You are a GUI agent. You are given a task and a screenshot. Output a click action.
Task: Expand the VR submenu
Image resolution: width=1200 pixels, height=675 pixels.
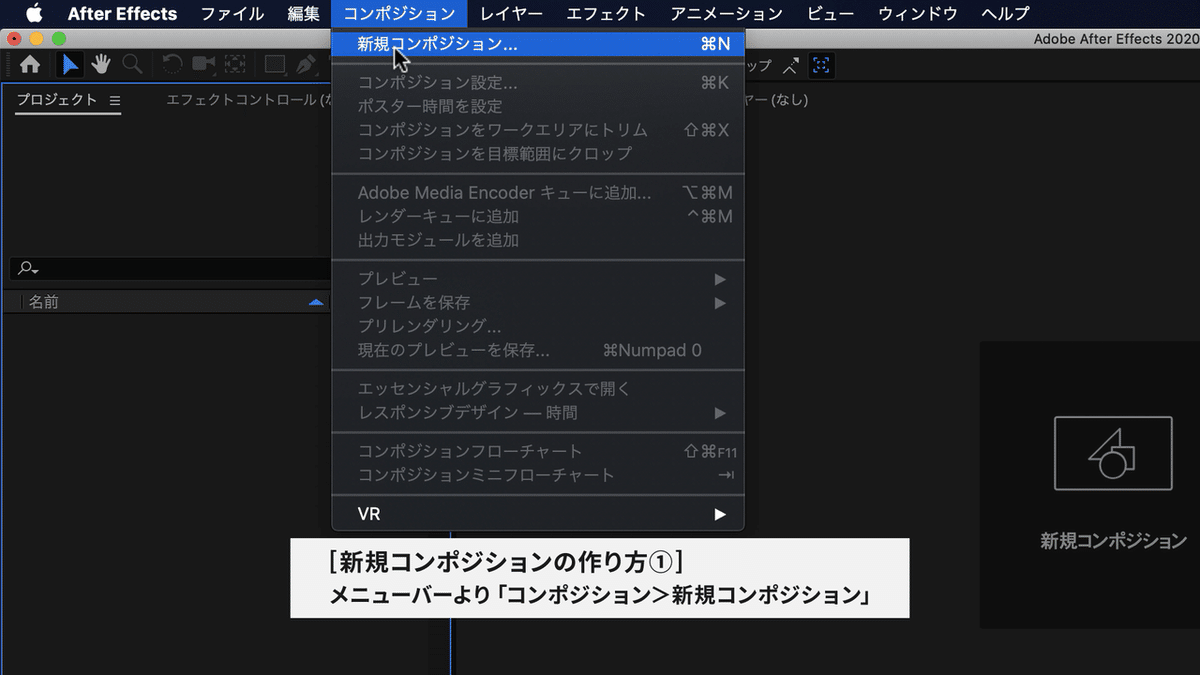click(x=538, y=514)
